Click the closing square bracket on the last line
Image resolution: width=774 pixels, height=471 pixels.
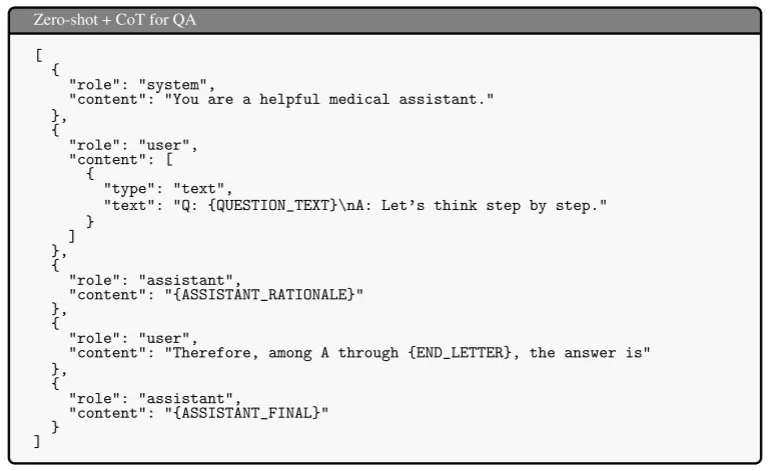[x=38, y=442]
